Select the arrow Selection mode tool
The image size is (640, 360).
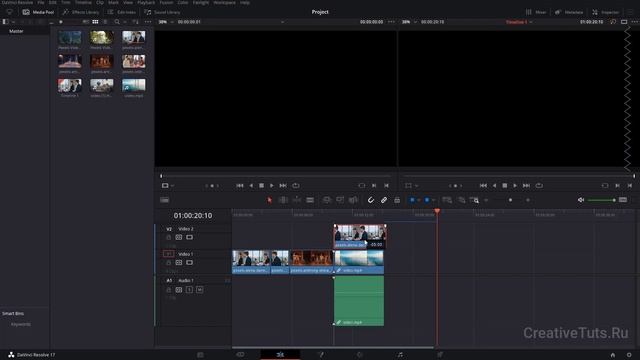pyautogui.click(x=269, y=200)
